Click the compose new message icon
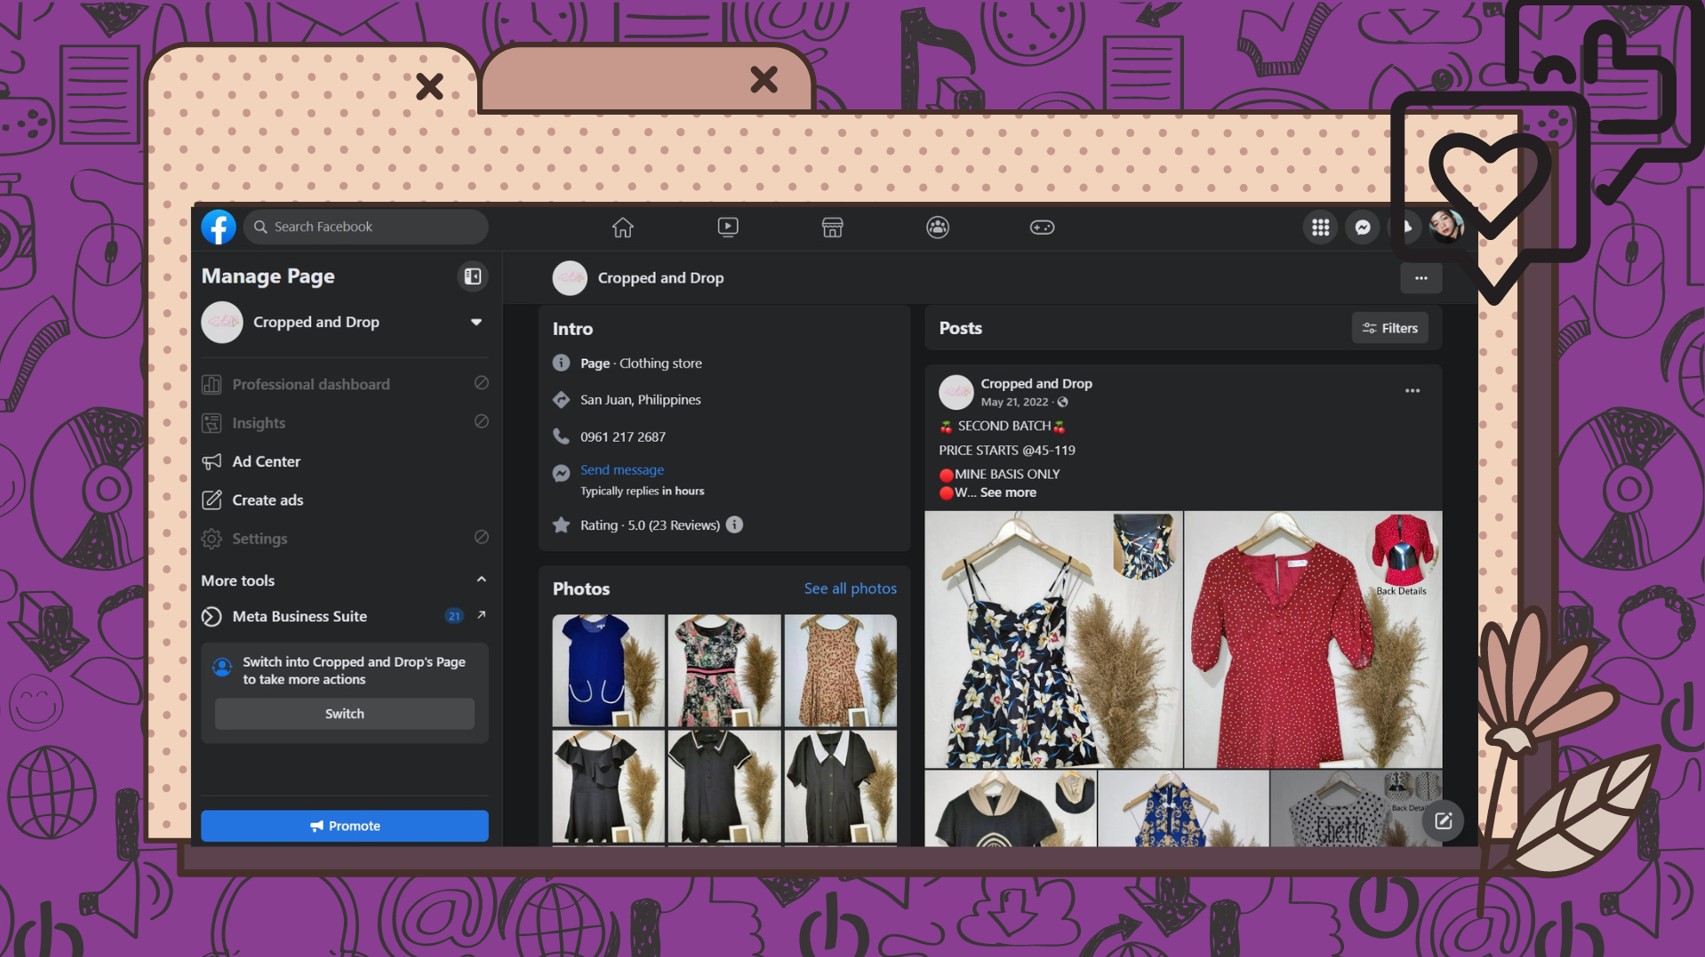 pos(1442,821)
